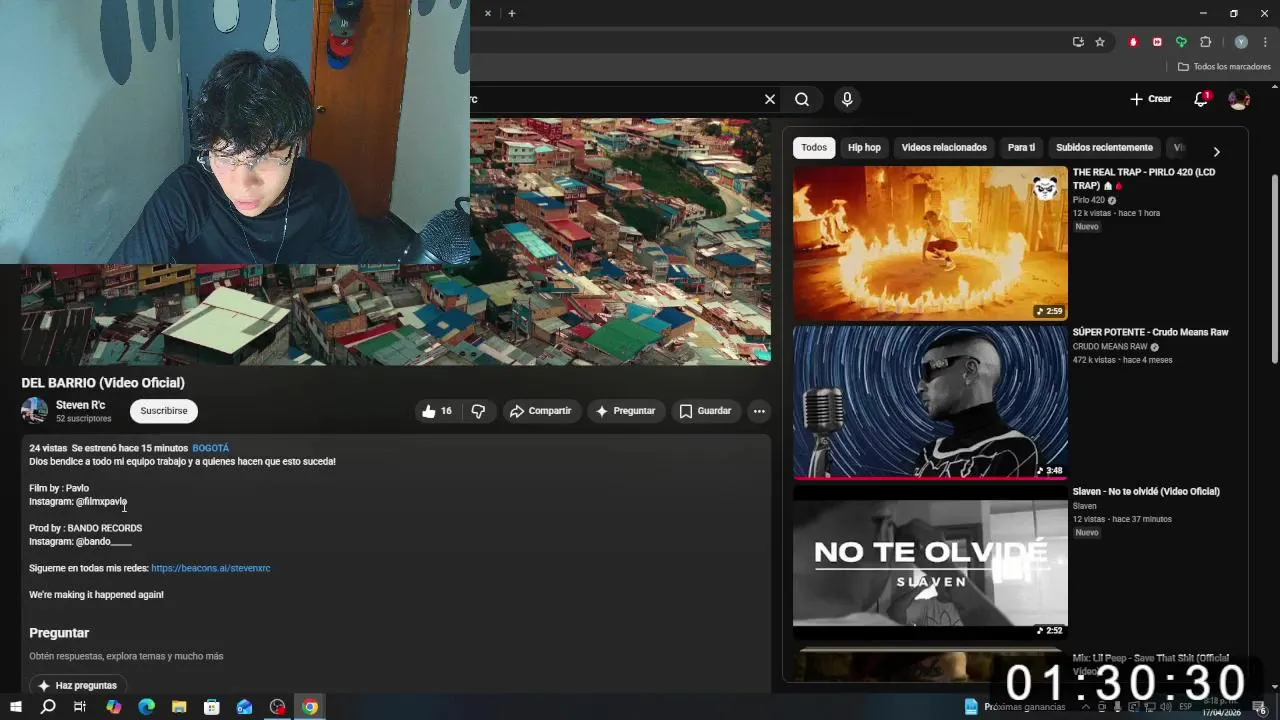Click the Preguntar button under video
This screenshot has width=1280, height=720.
click(625, 411)
